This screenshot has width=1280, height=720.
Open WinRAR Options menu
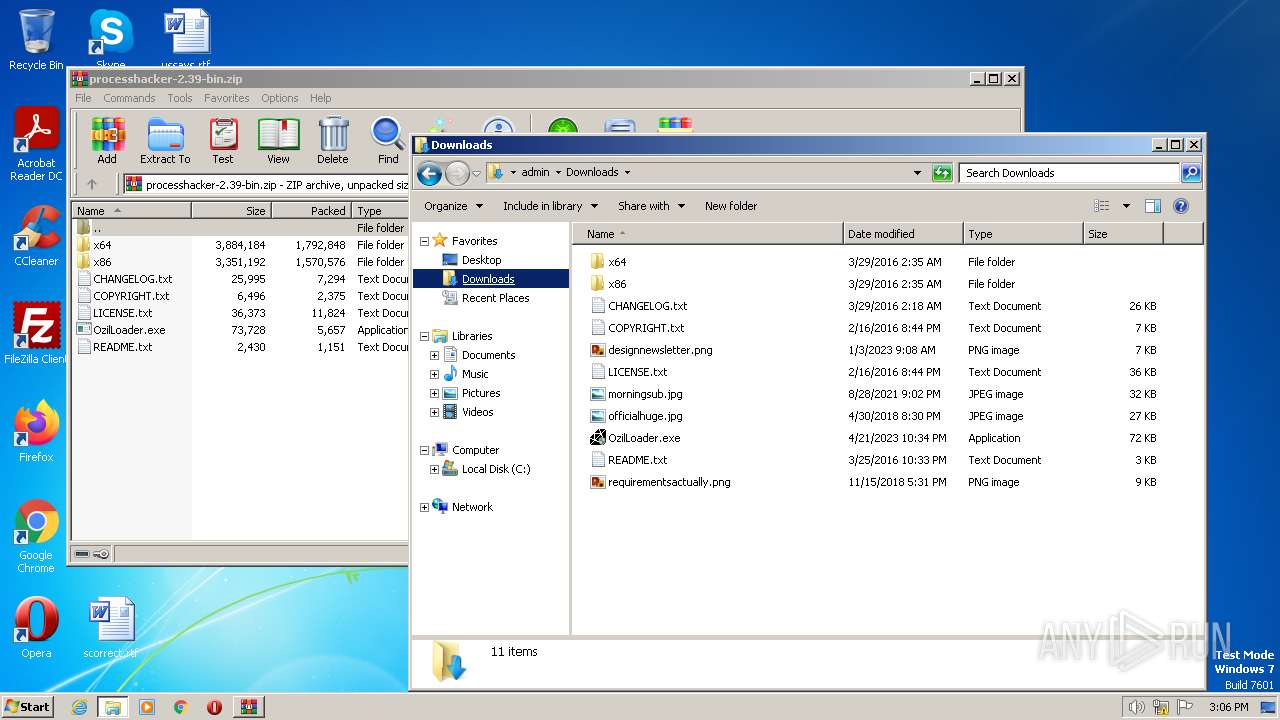pyautogui.click(x=280, y=98)
